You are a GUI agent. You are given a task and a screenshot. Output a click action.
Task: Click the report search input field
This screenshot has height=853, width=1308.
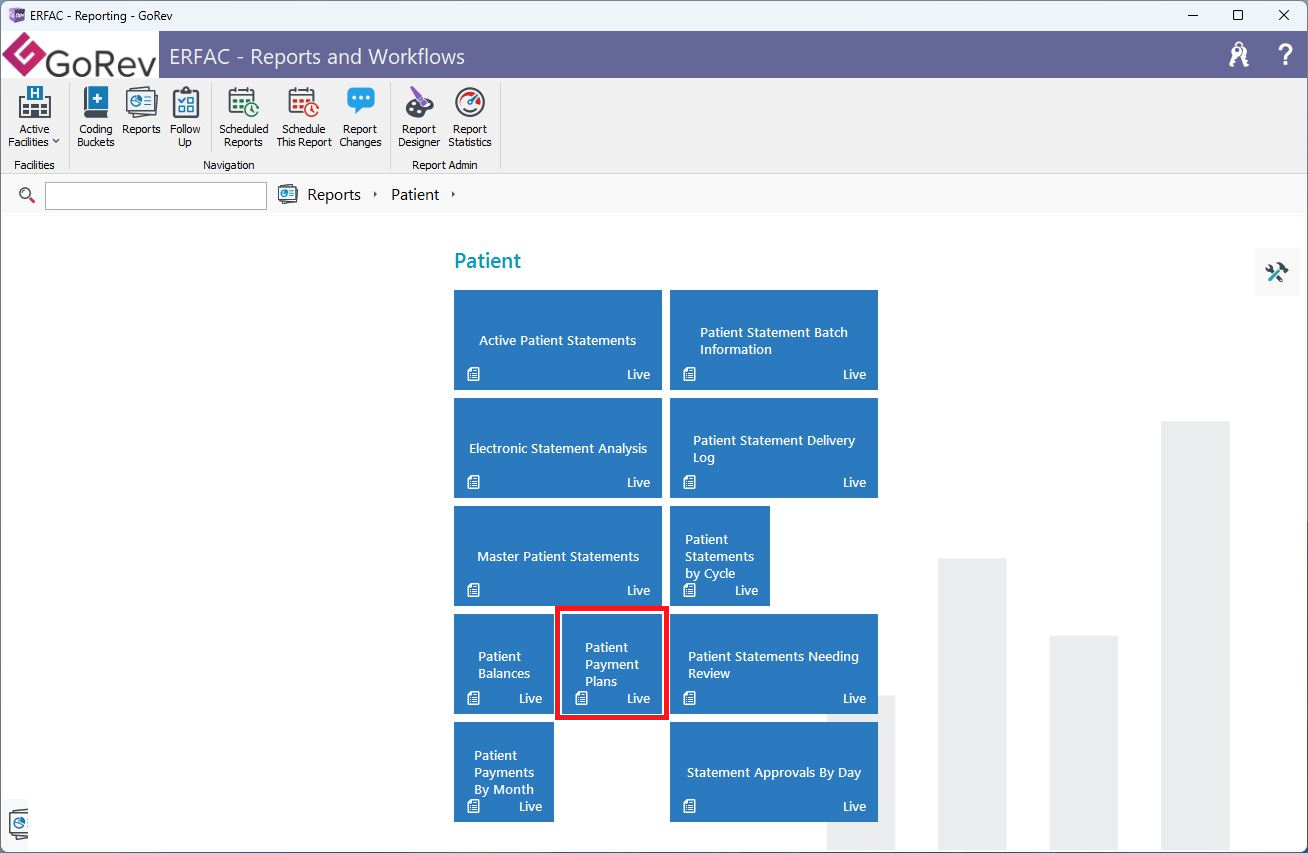(x=156, y=196)
